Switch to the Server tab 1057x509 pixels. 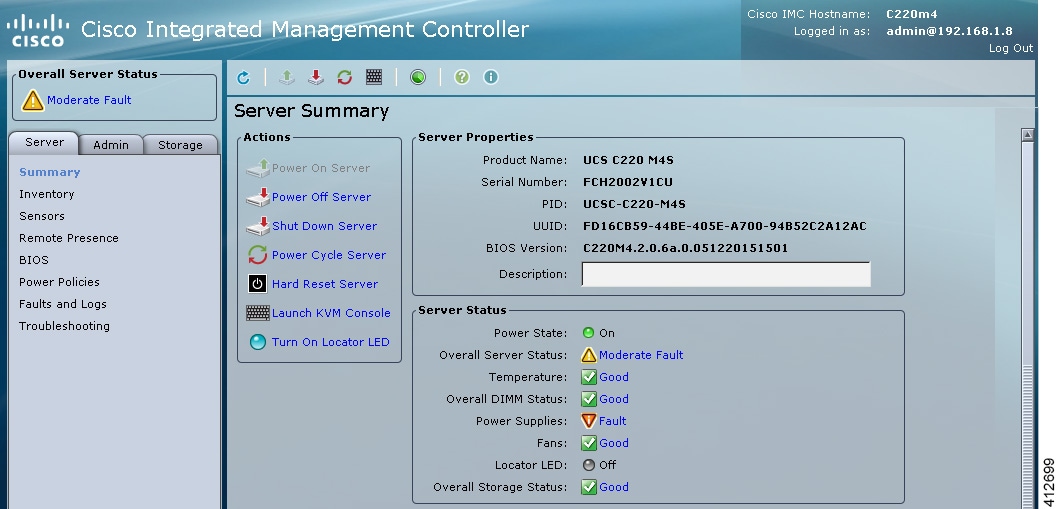click(44, 143)
